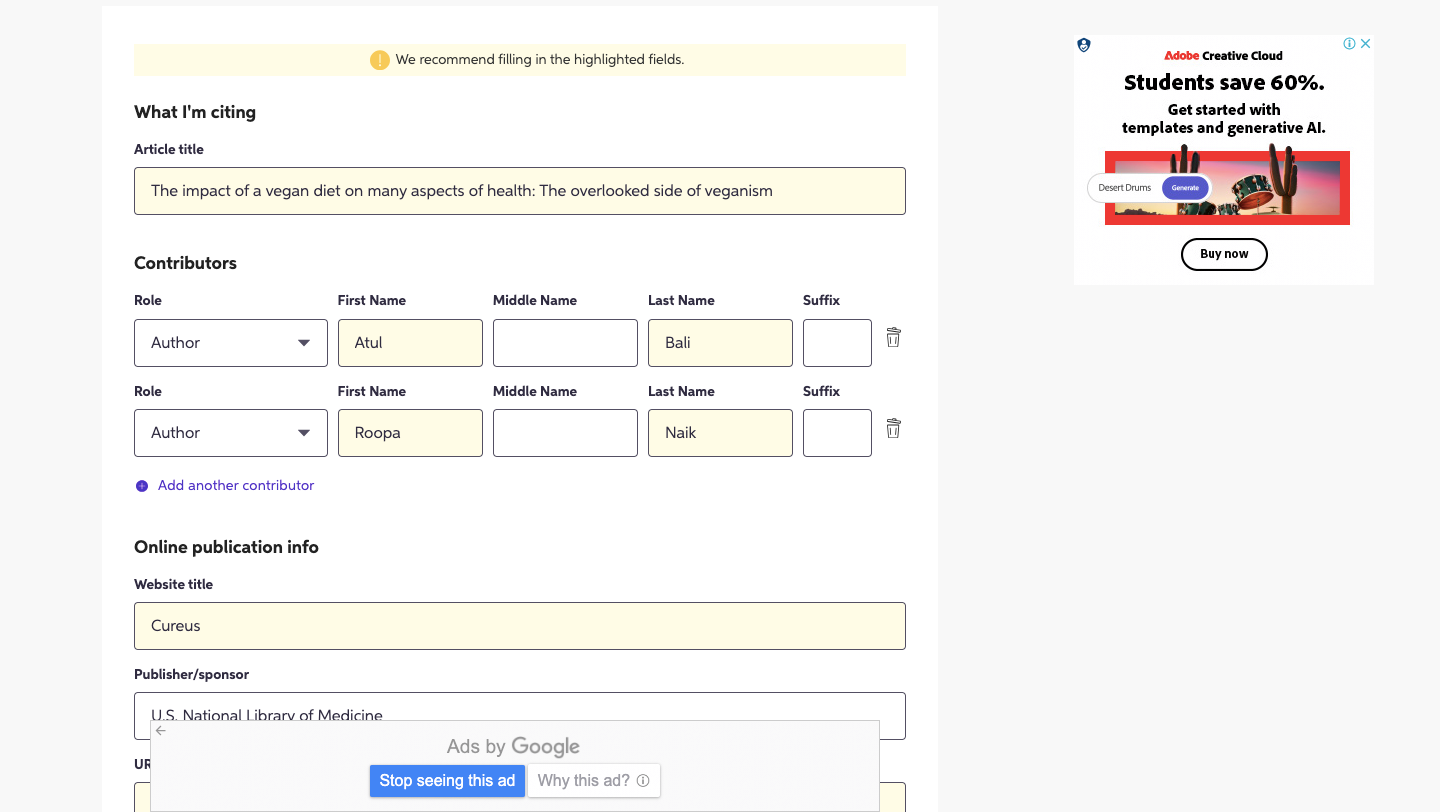Click the ad info icon on Adobe ad
Viewport: 1440px width, 812px height.
1349,44
